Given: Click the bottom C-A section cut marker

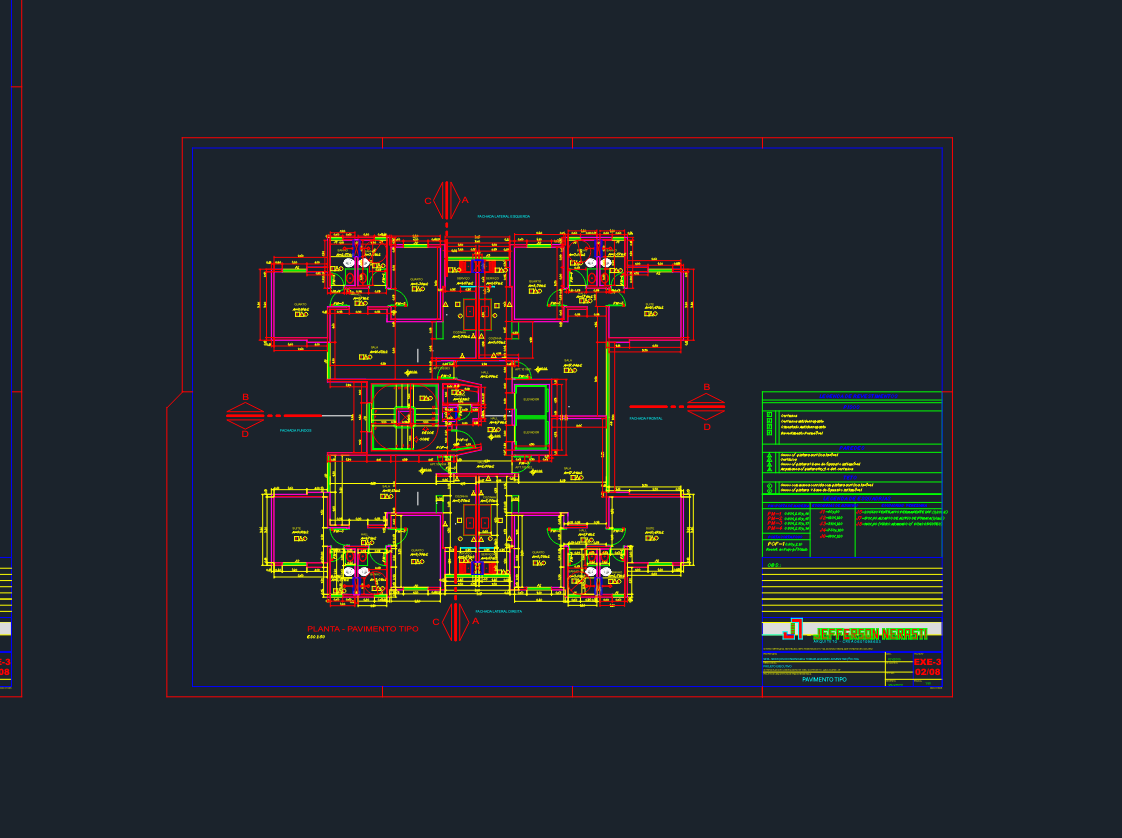Looking at the screenshot, I should (456, 622).
